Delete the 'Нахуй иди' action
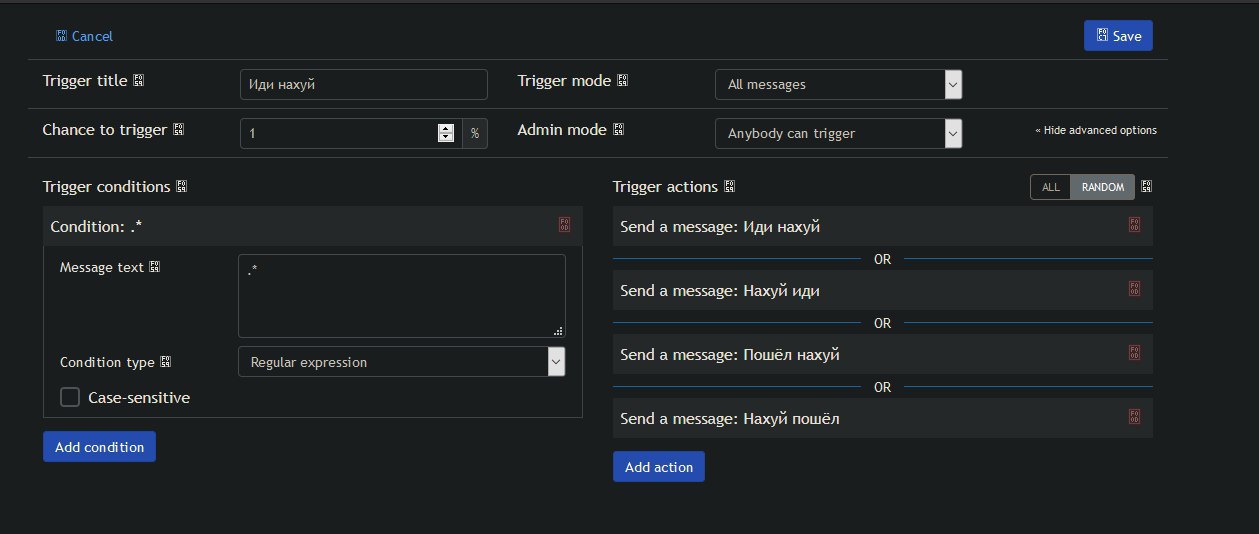The image size is (1259, 534). click(x=1134, y=289)
